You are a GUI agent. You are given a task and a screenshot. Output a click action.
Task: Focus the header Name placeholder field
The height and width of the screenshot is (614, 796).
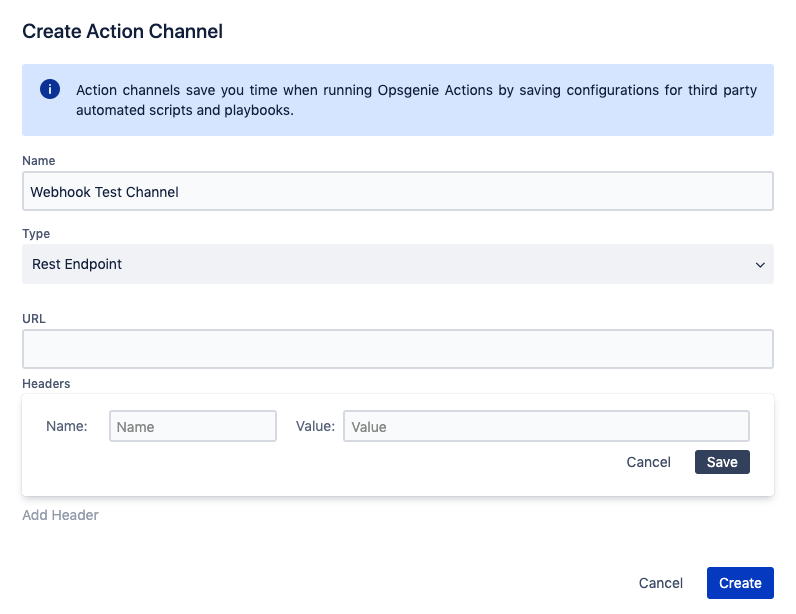point(193,426)
